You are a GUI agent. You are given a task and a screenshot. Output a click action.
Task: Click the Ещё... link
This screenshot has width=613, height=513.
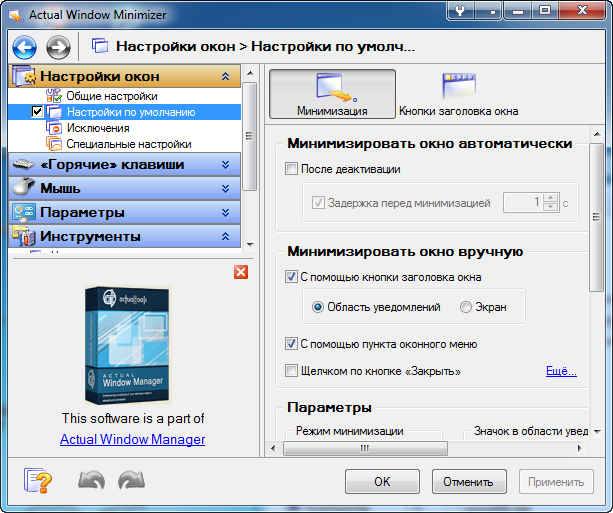click(560, 371)
